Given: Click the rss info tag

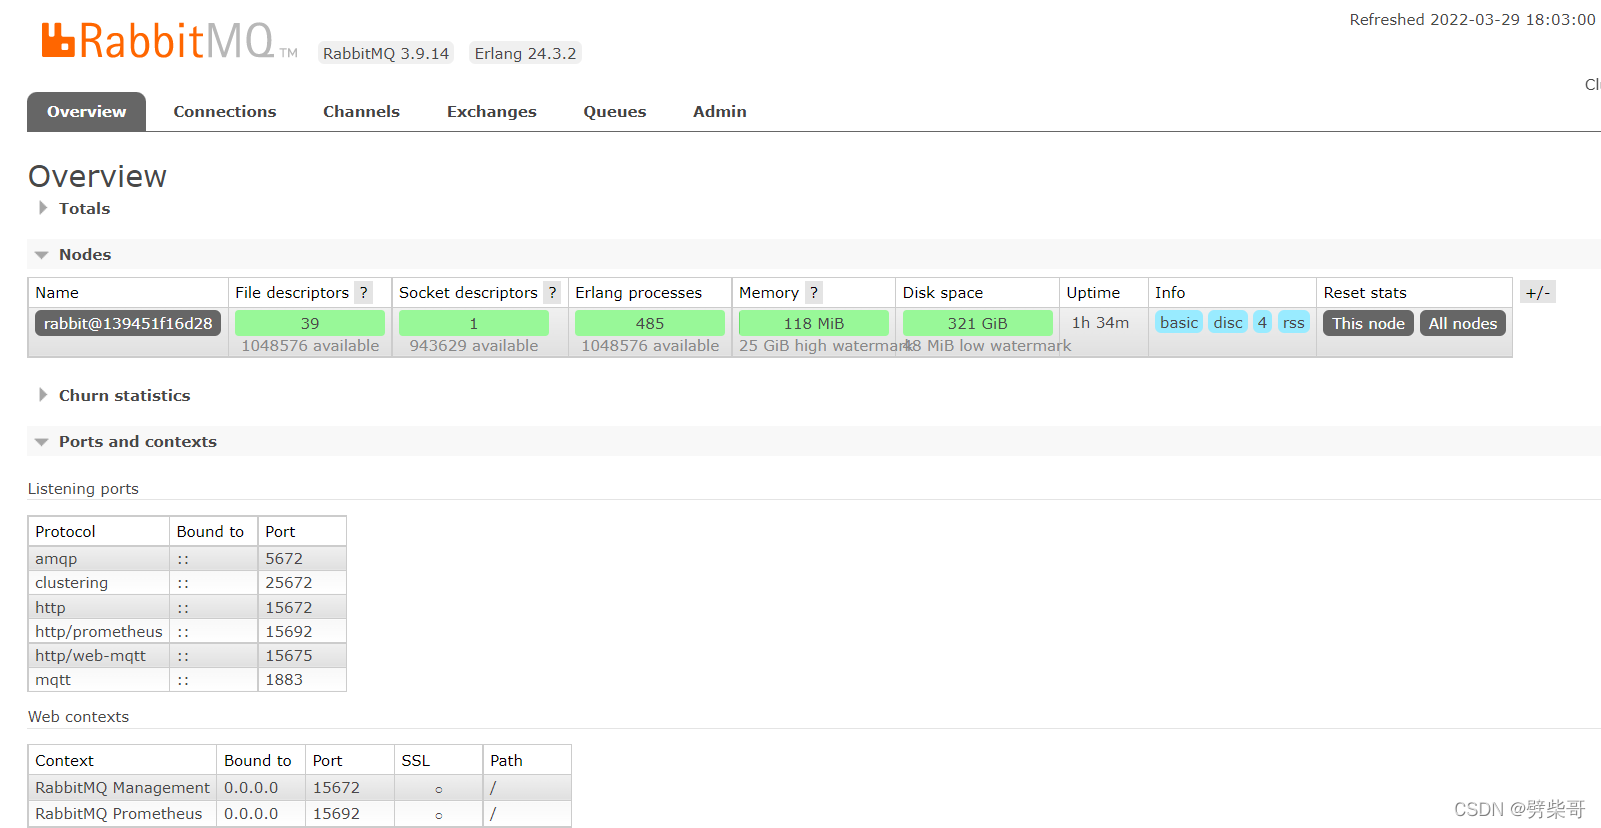Looking at the screenshot, I should click(x=1294, y=322).
